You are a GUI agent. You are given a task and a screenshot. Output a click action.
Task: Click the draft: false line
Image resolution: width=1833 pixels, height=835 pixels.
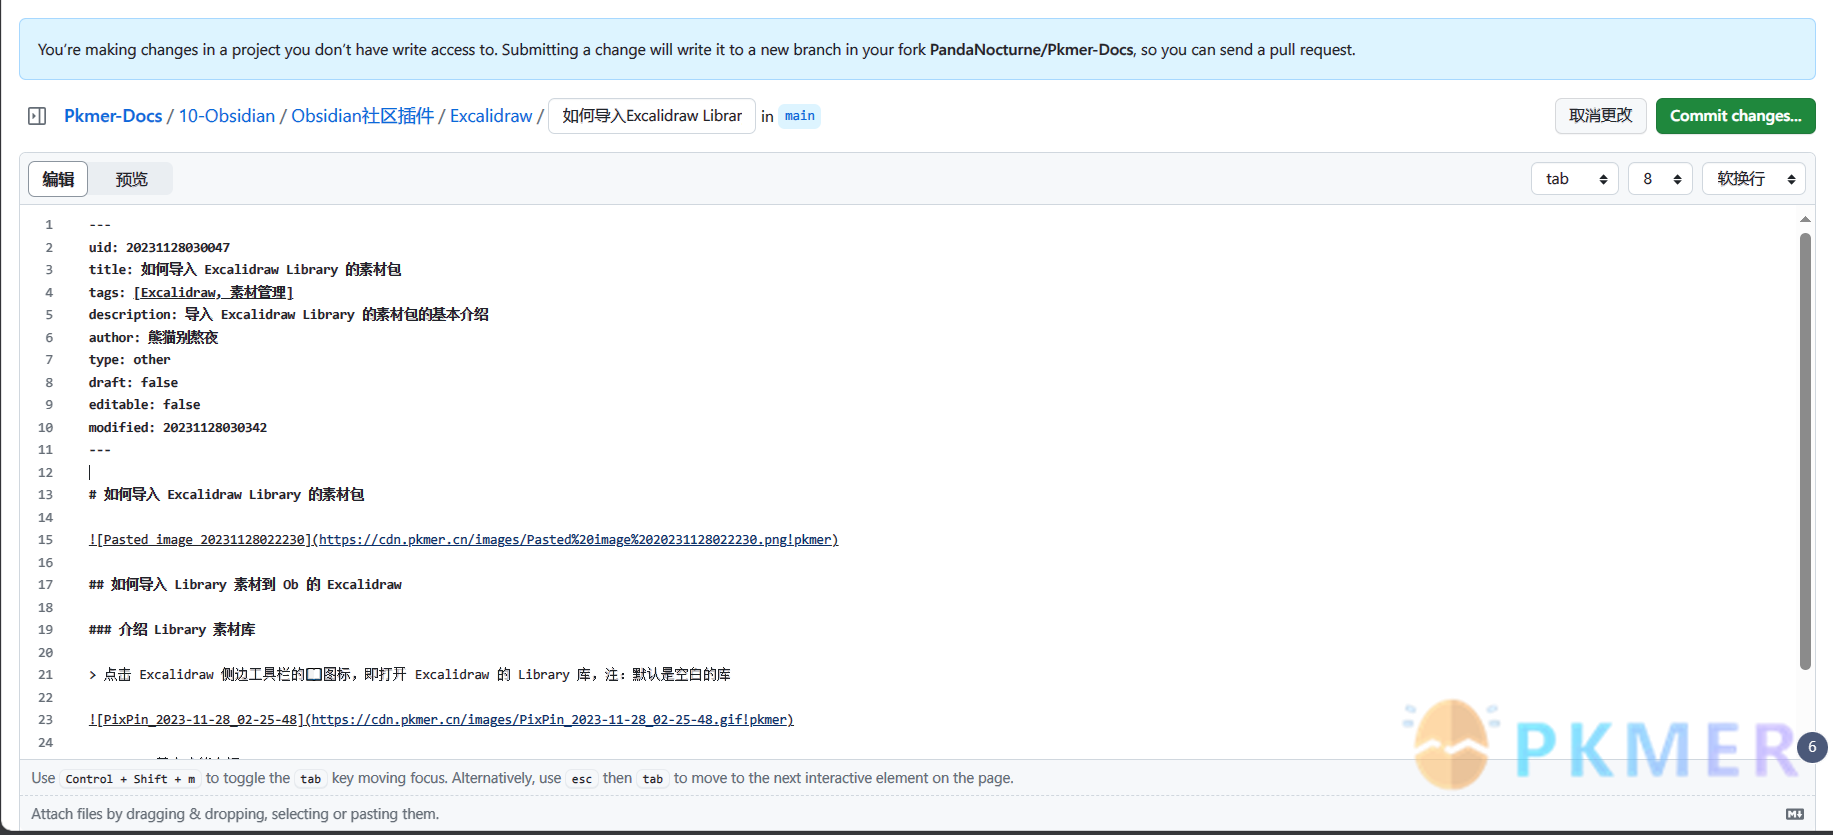[x=133, y=382]
